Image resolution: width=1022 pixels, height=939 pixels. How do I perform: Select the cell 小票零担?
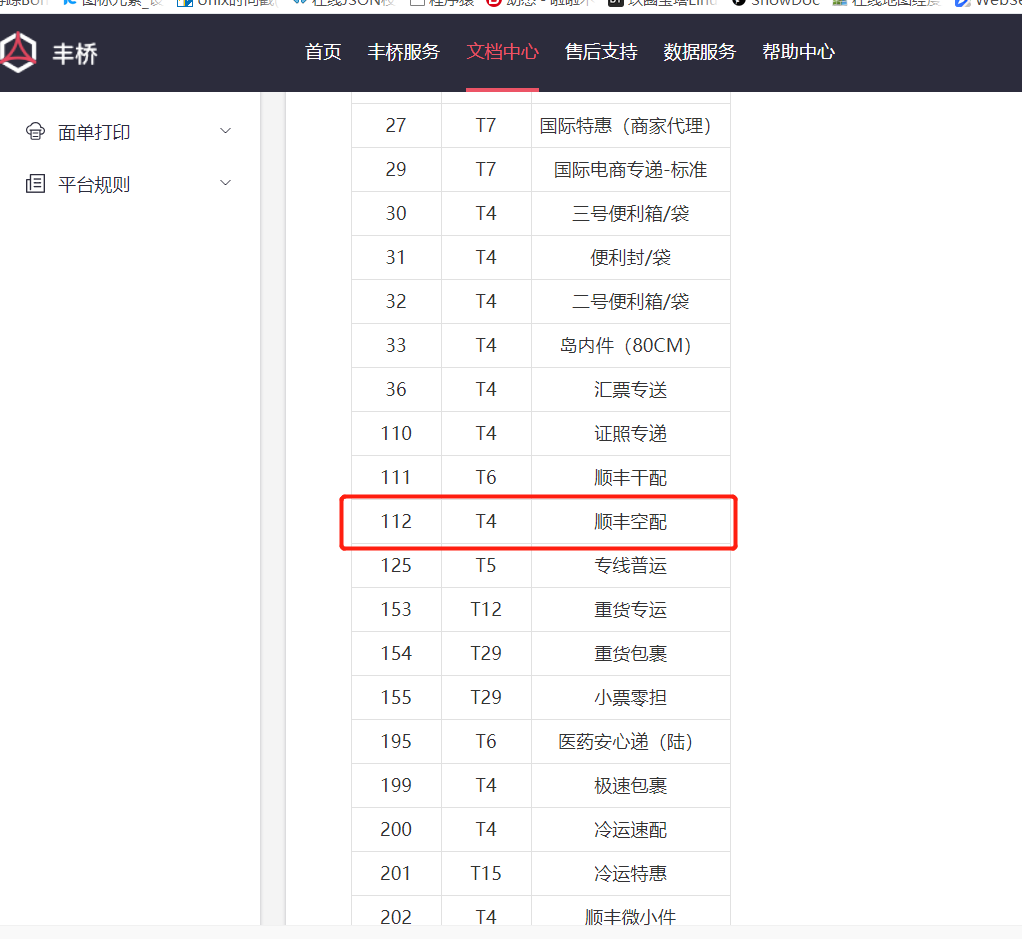coord(630,697)
